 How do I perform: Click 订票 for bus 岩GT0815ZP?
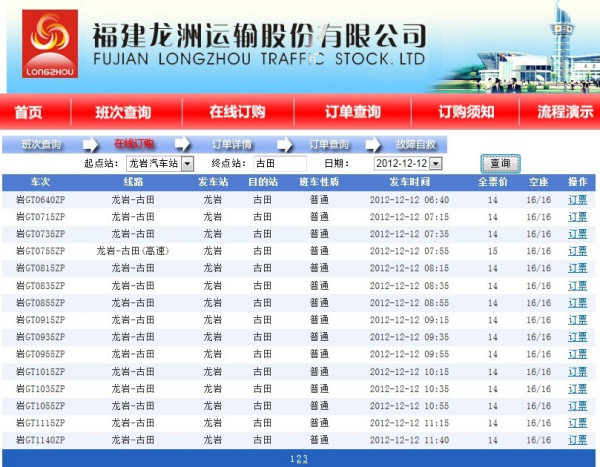click(x=577, y=268)
